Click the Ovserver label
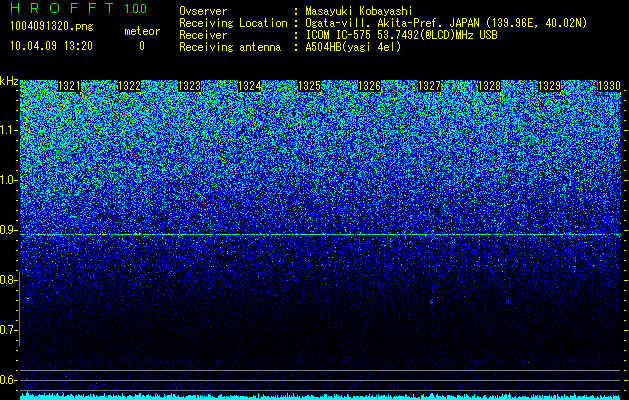Screen dimensions: 629x400 tap(203, 11)
